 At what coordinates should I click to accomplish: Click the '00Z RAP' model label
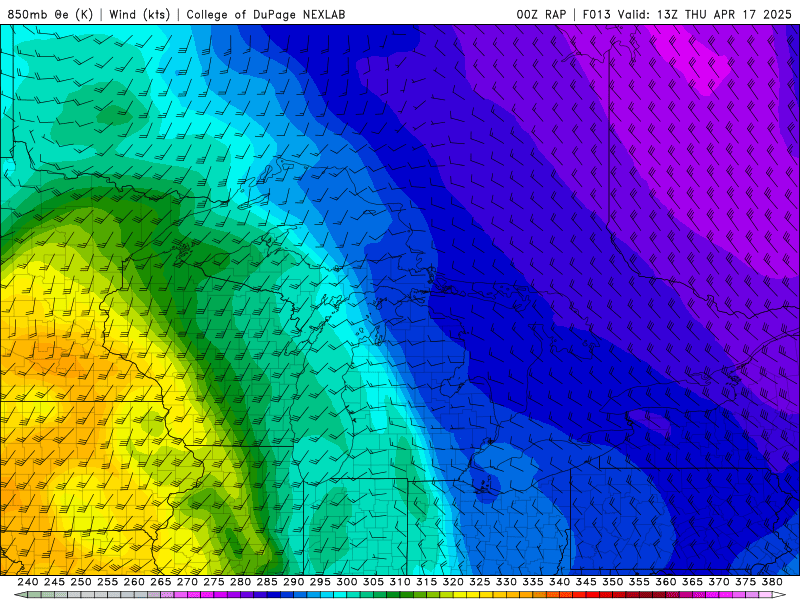(x=541, y=14)
